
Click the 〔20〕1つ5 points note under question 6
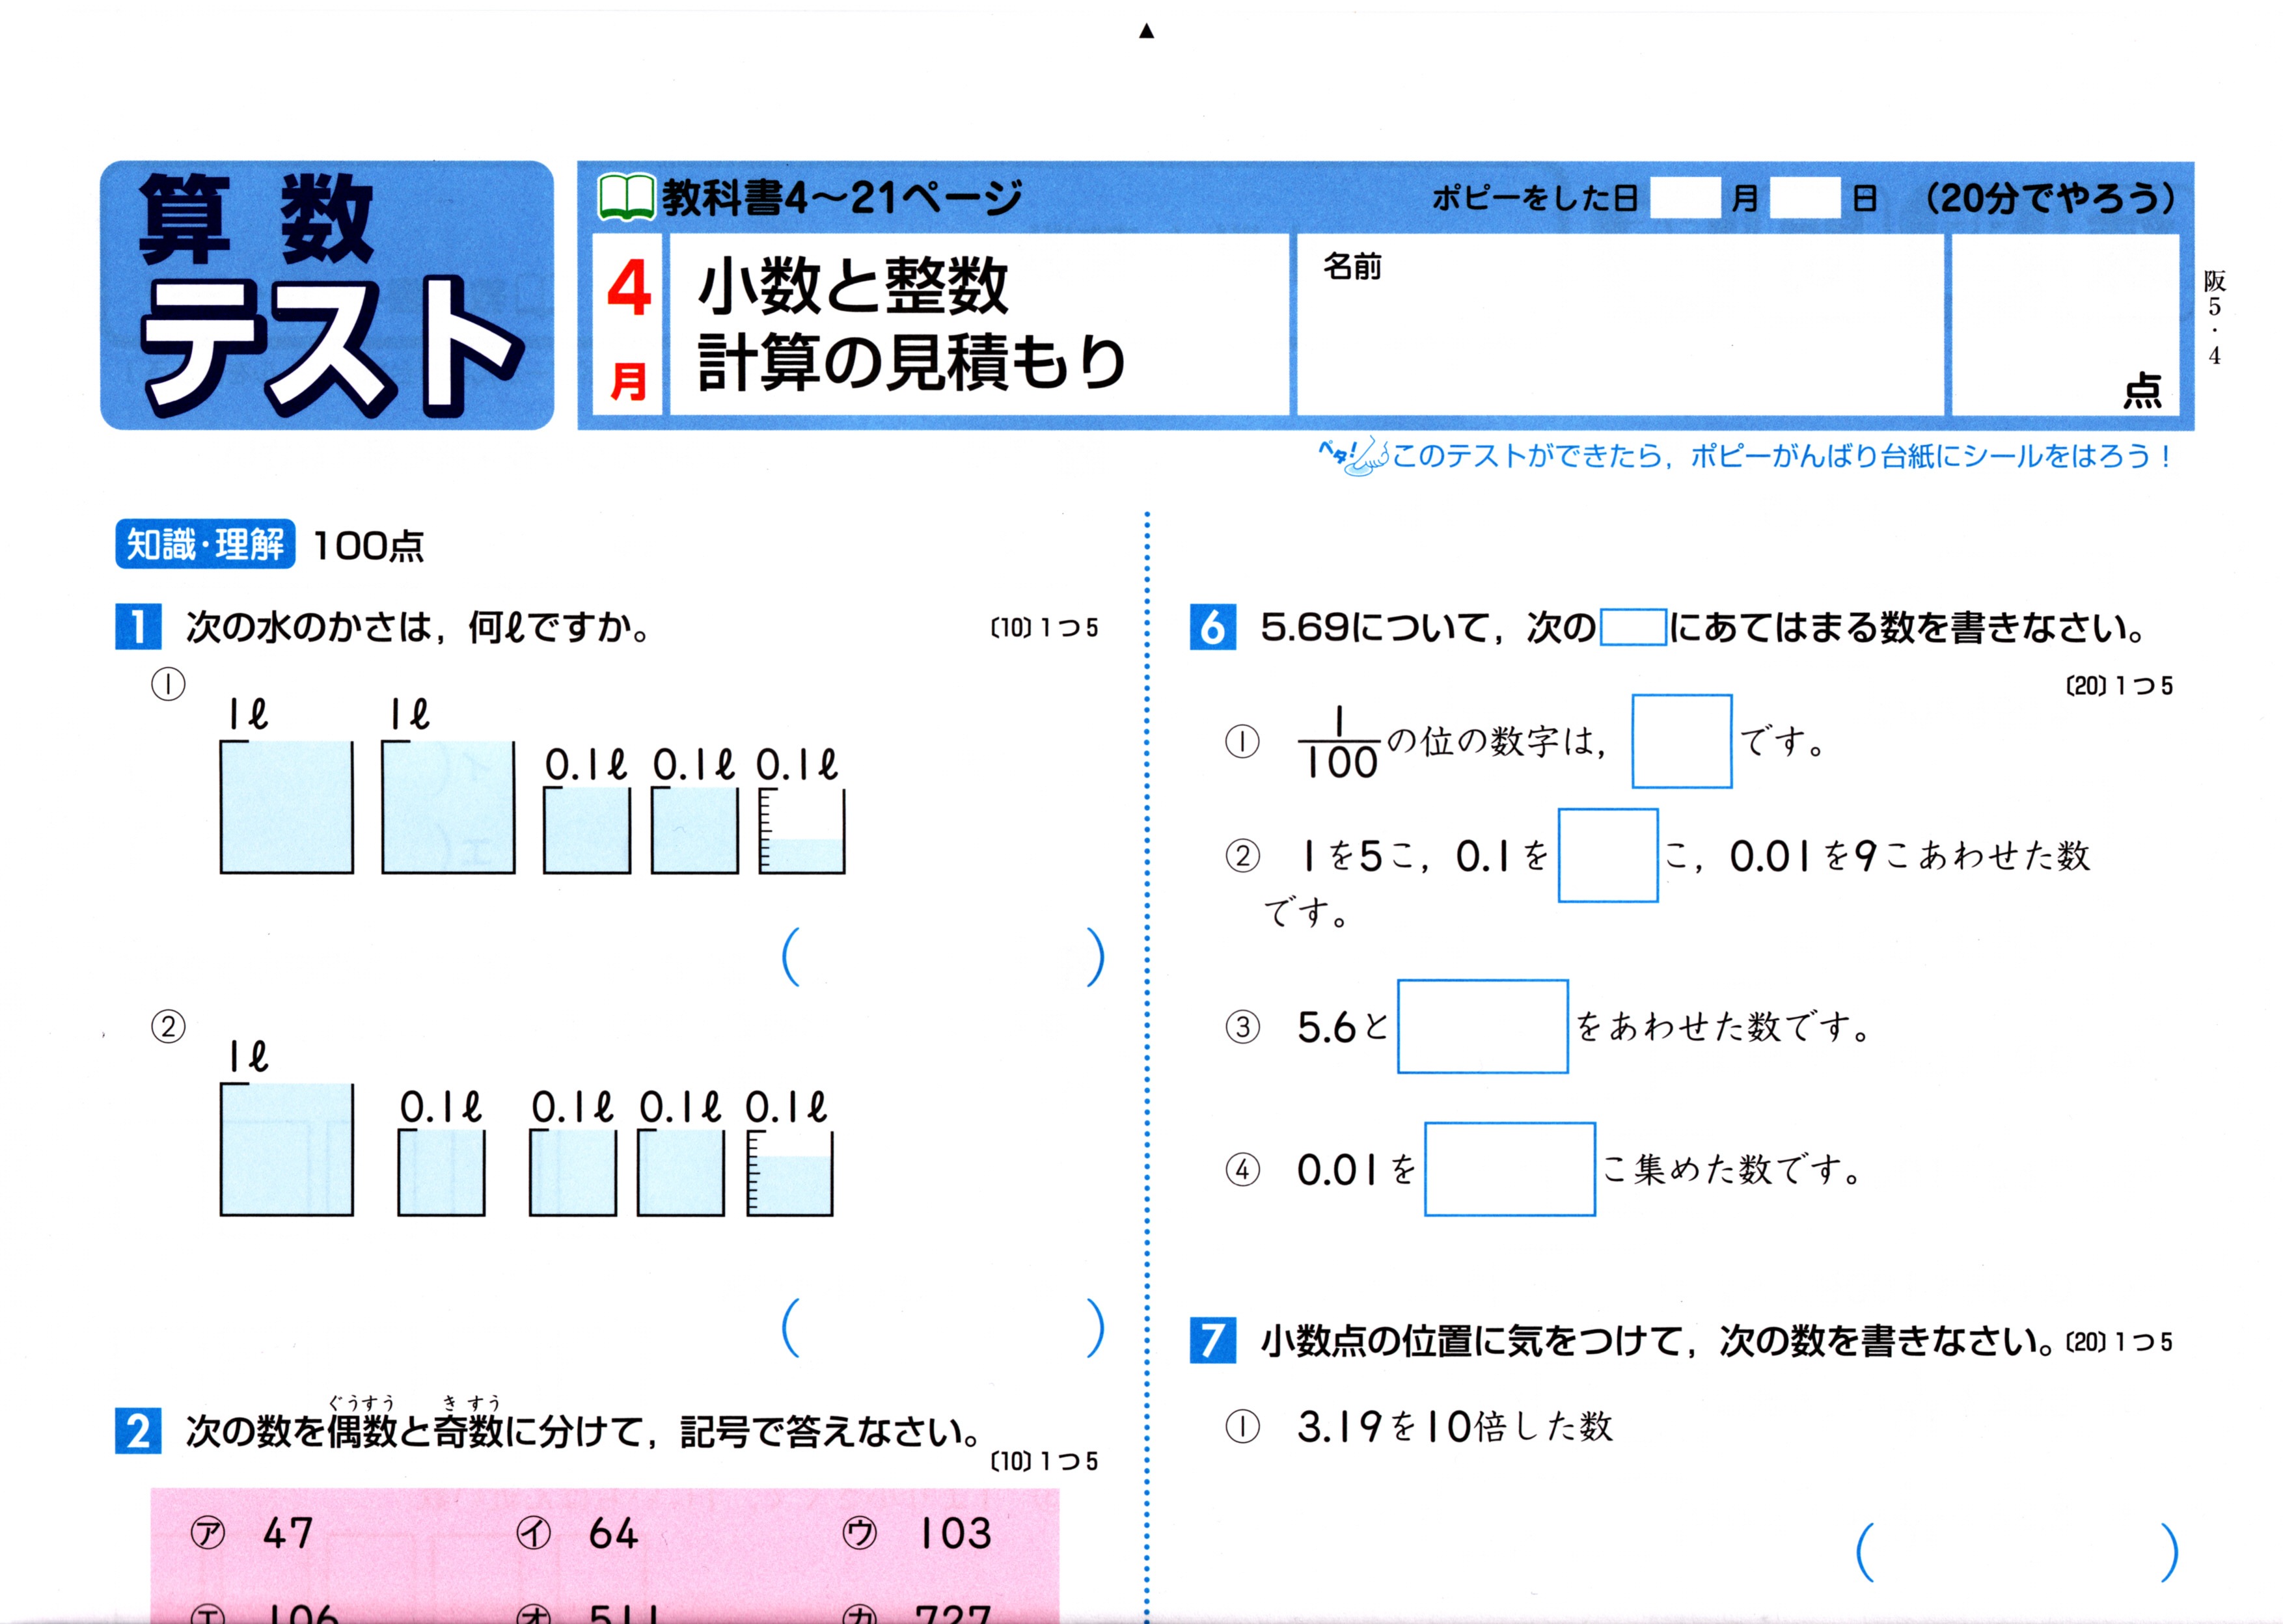(x=2120, y=685)
